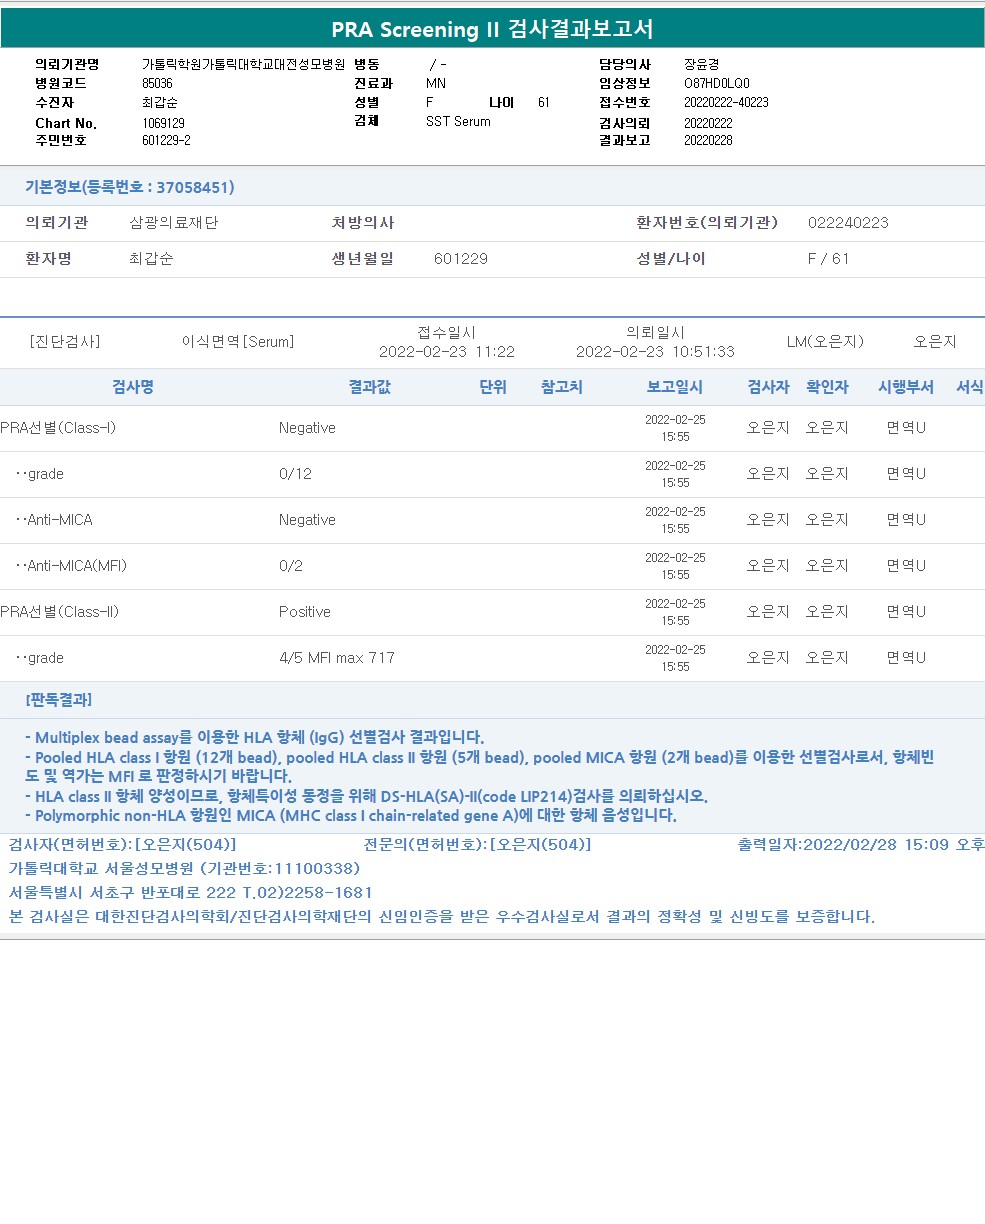Click the report title 'PRA Screening II 검사결과보고서'
The height and width of the screenshot is (1224, 985).
tap(492, 29)
